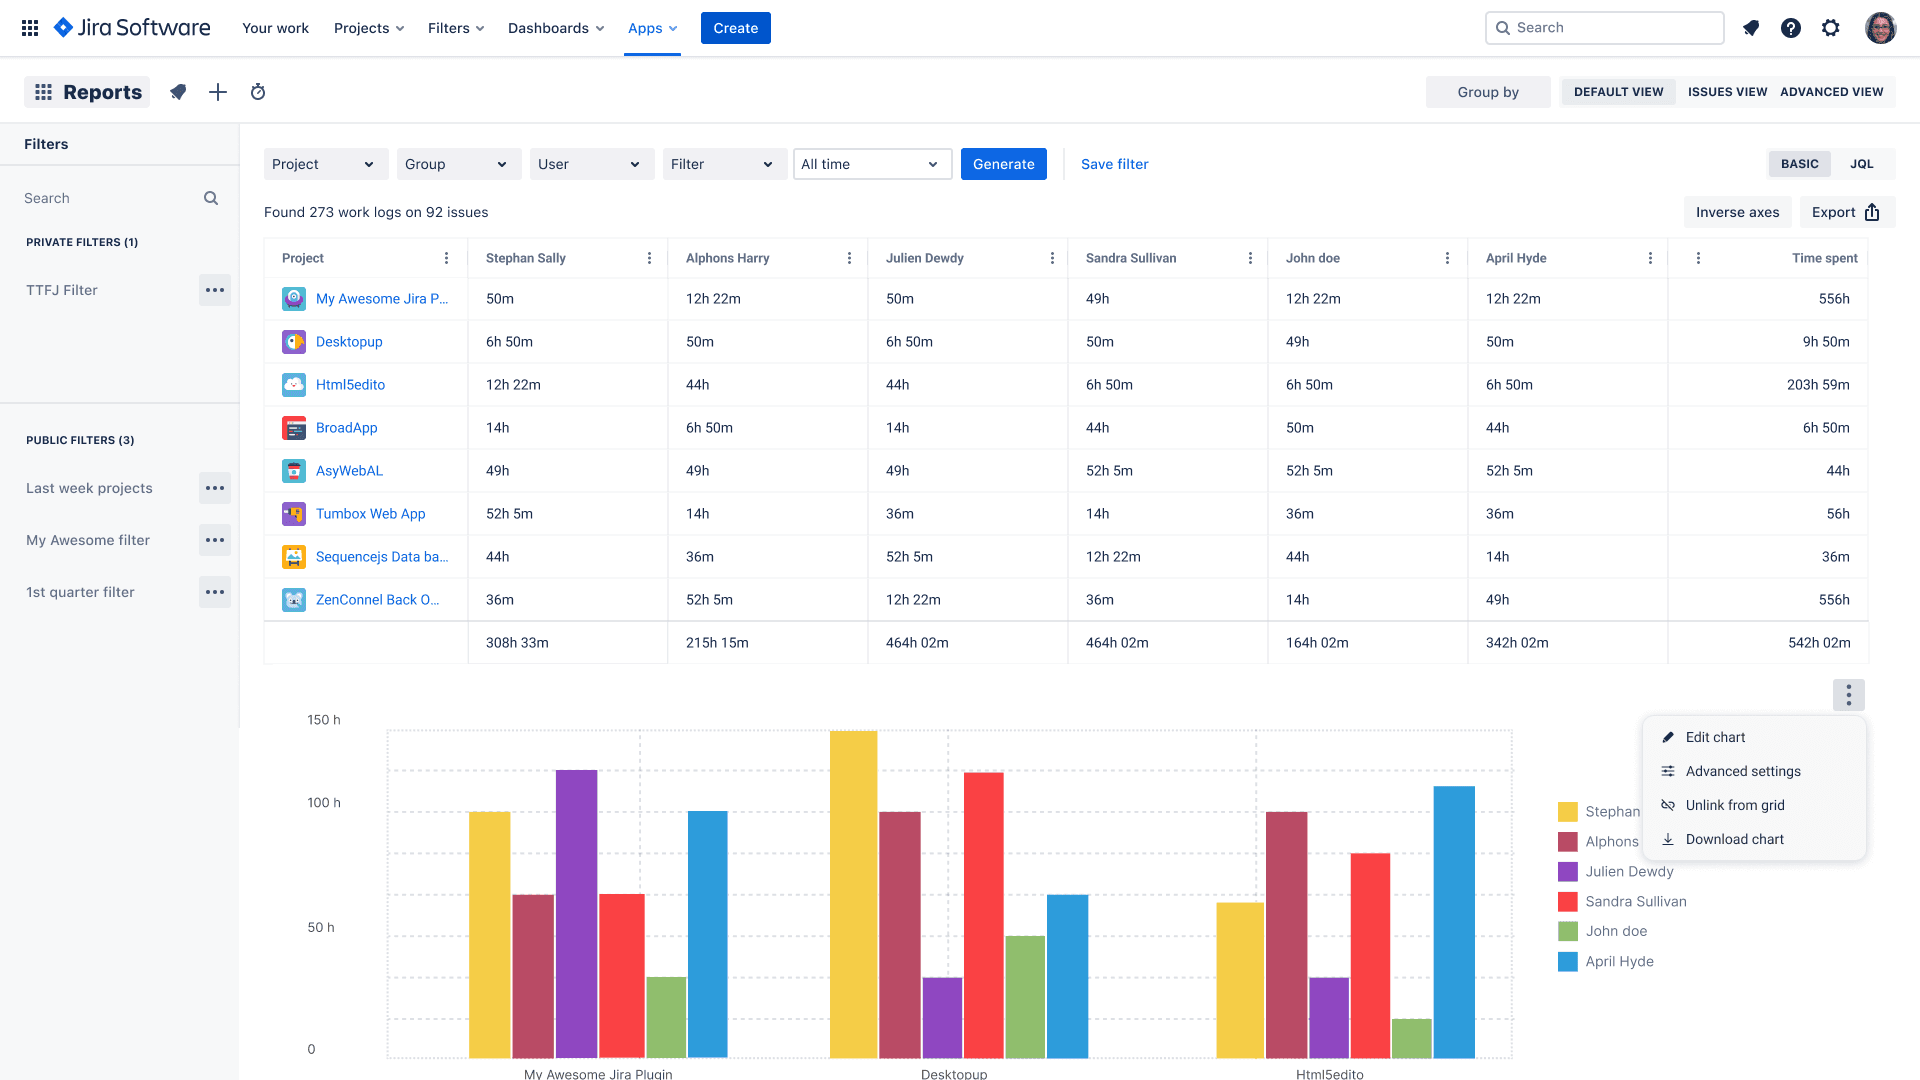The width and height of the screenshot is (1920, 1080).
Task: Open notifications via the bell icon
Action: pyautogui.click(x=1751, y=28)
